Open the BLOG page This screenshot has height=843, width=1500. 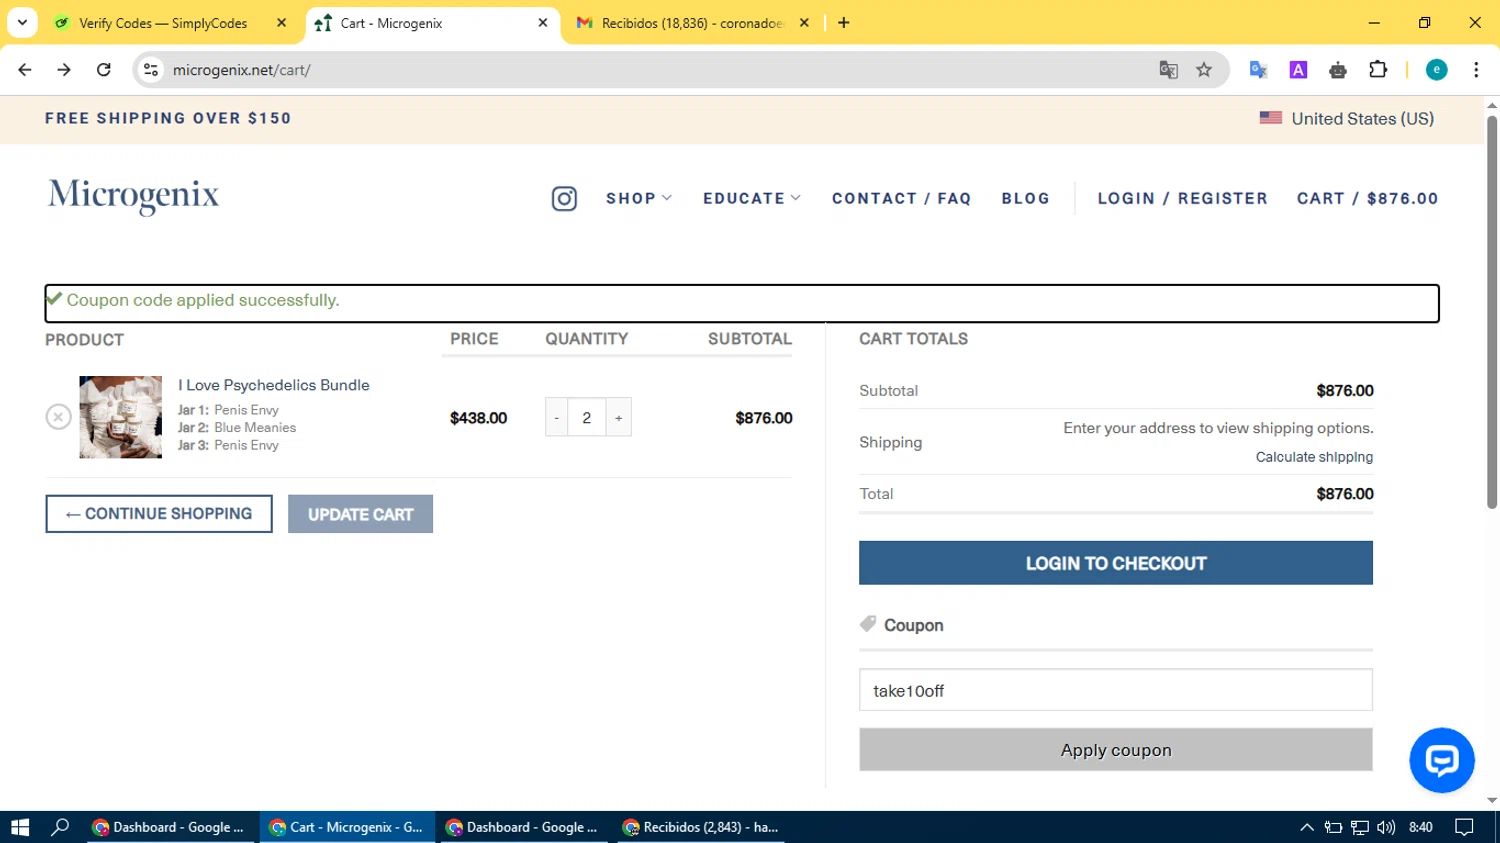point(1026,199)
